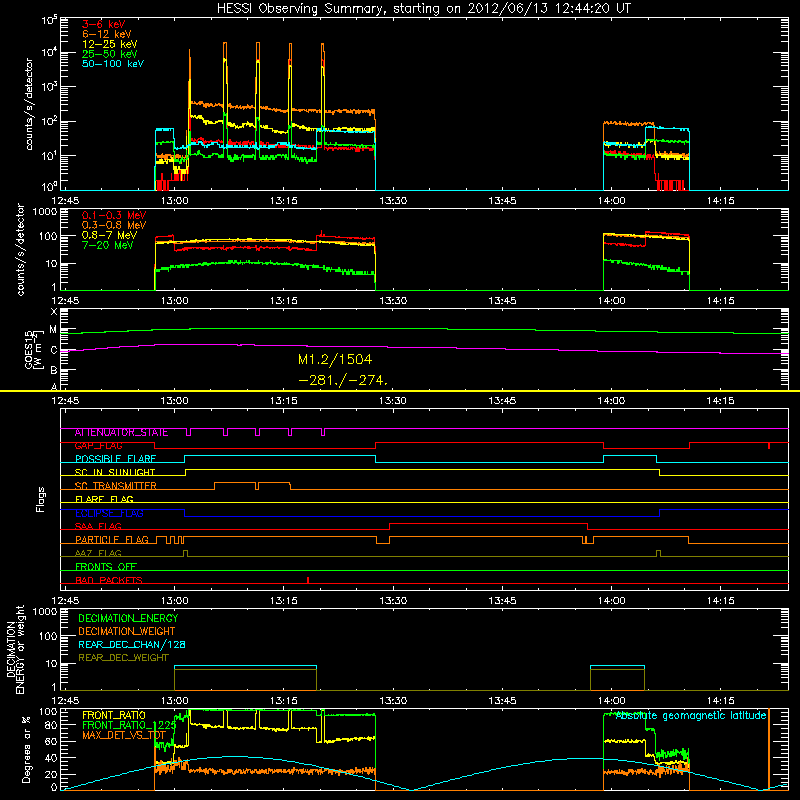This screenshot has height=800, width=800.
Task: Click the 13:30 tick label under top plot
Action: pos(393,201)
